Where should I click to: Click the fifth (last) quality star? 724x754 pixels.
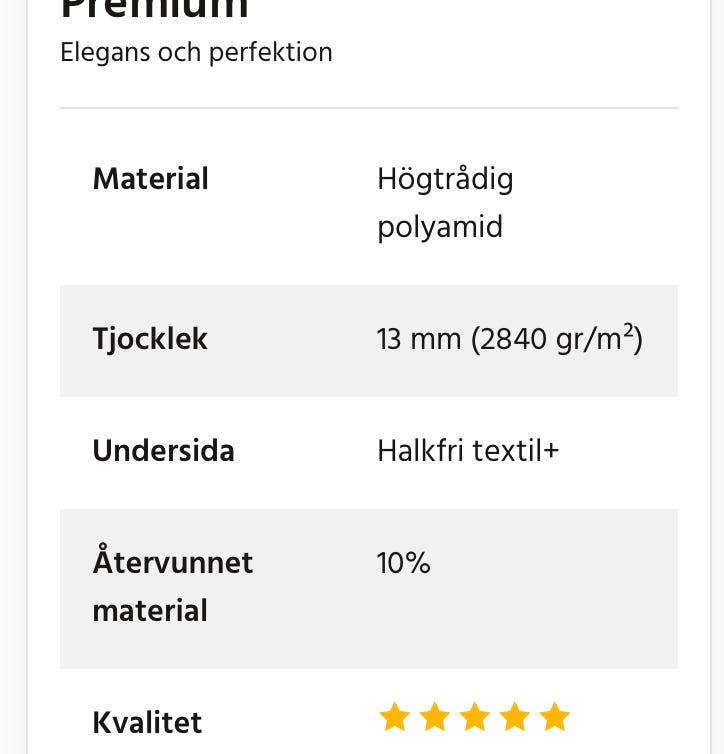[x=554, y=717]
